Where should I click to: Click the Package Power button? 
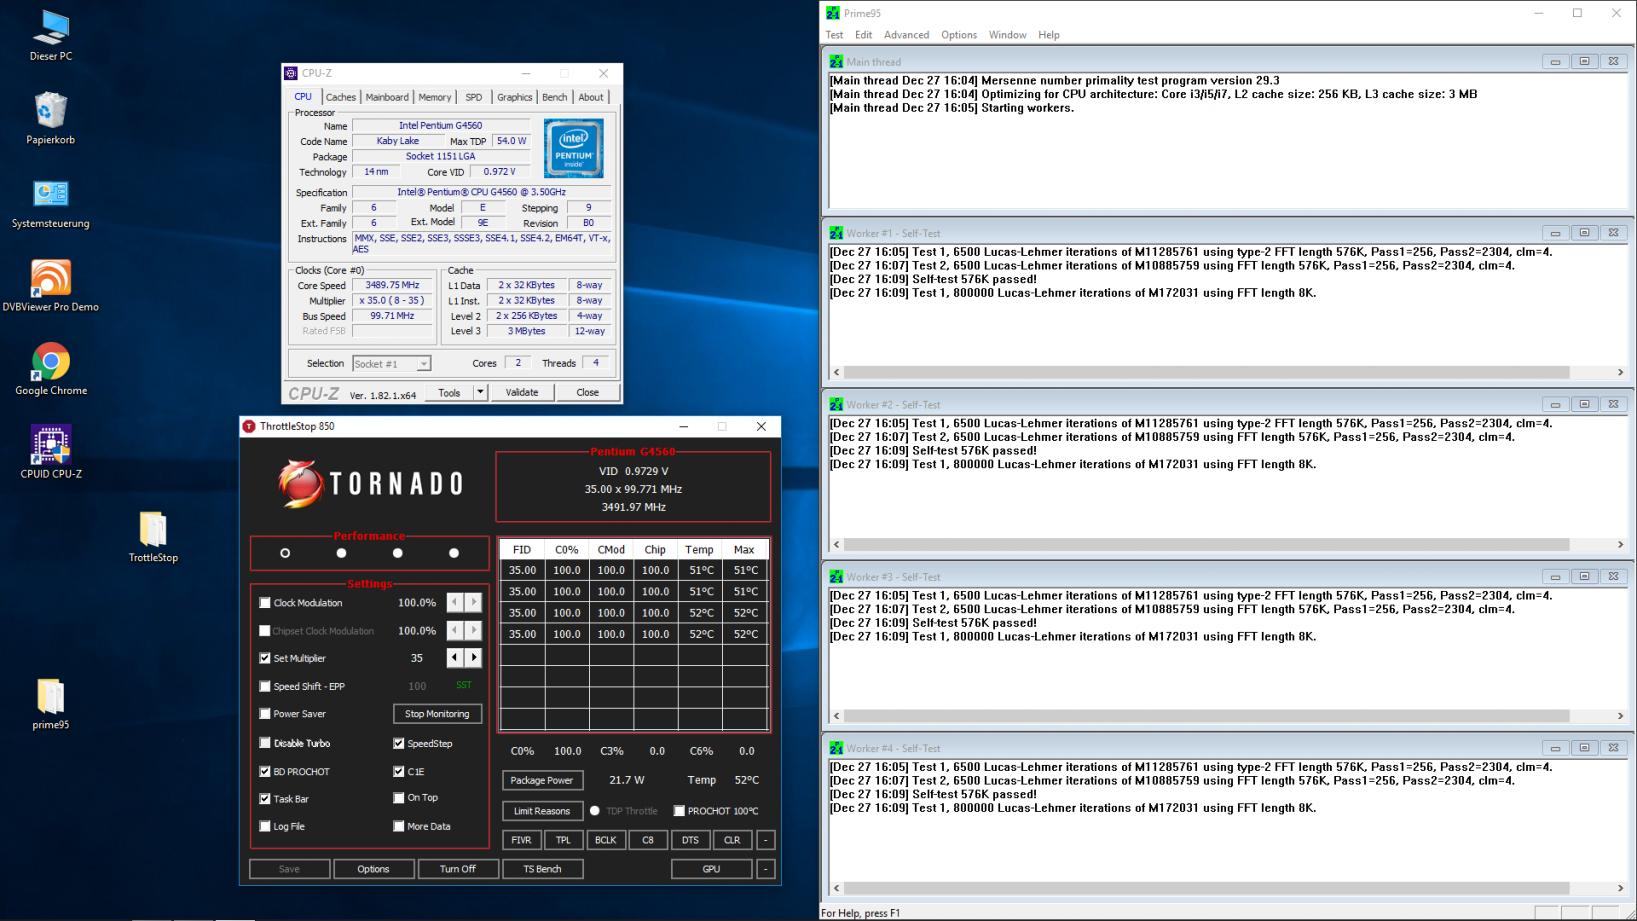(x=542, y=780)
